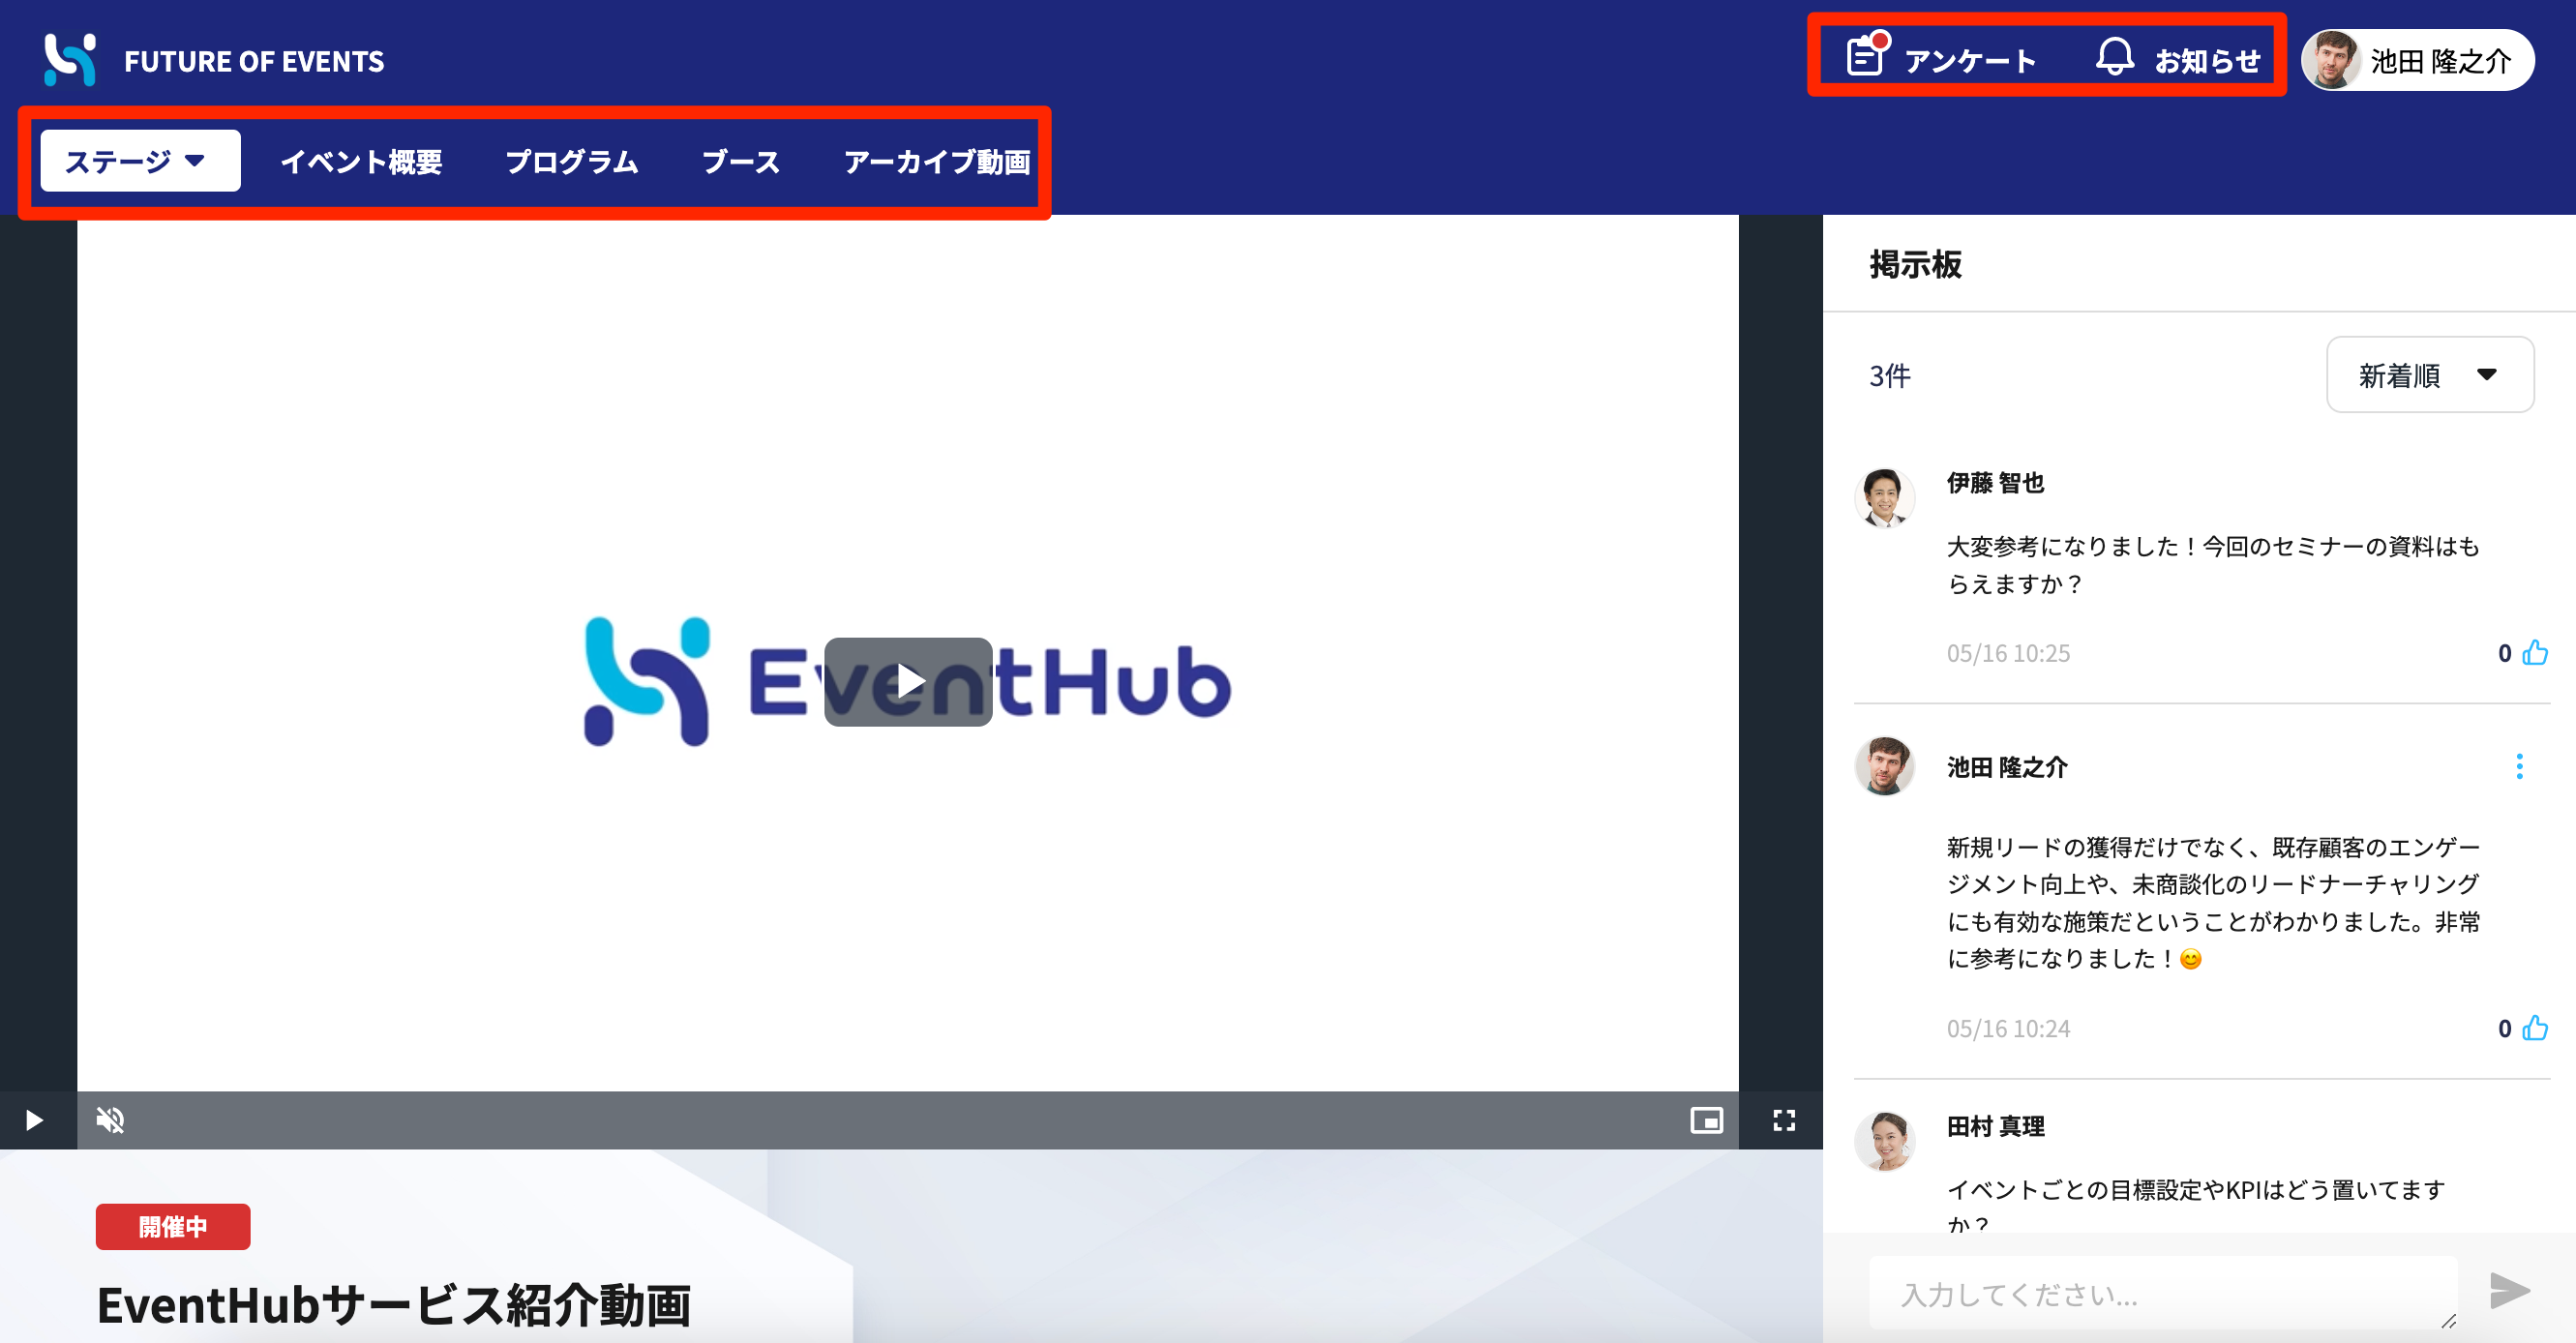Go to プログラム tab
2576x1343 pixels.
pyautogui.click(x=571, y=161)
